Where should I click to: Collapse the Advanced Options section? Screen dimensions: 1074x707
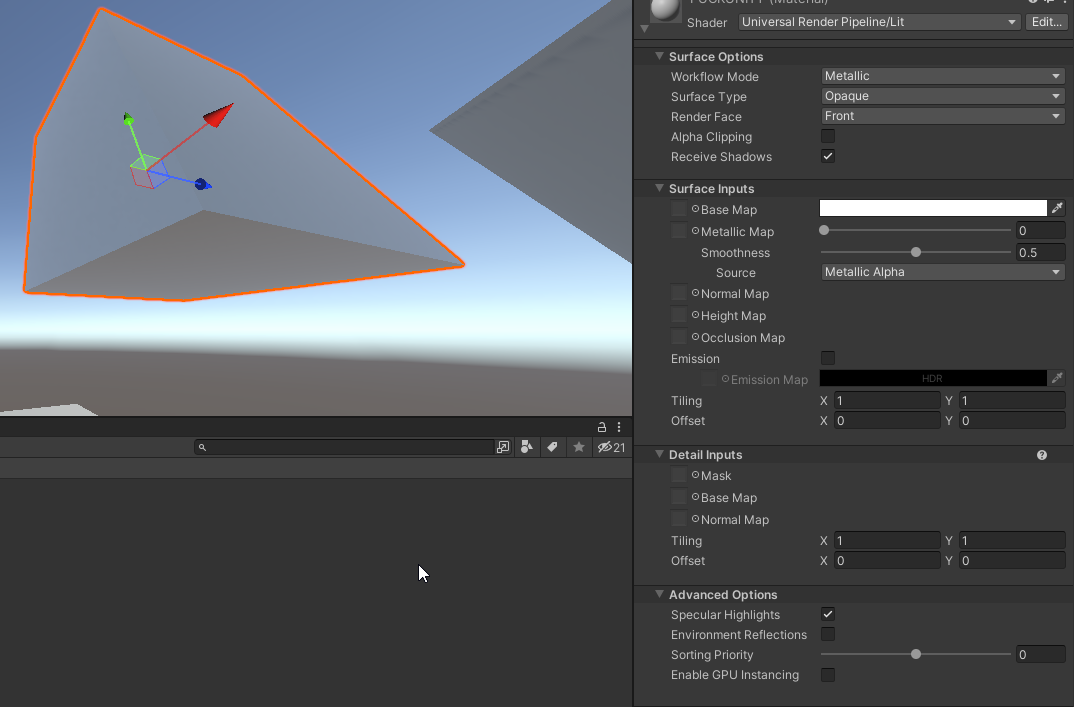point(659,594)
